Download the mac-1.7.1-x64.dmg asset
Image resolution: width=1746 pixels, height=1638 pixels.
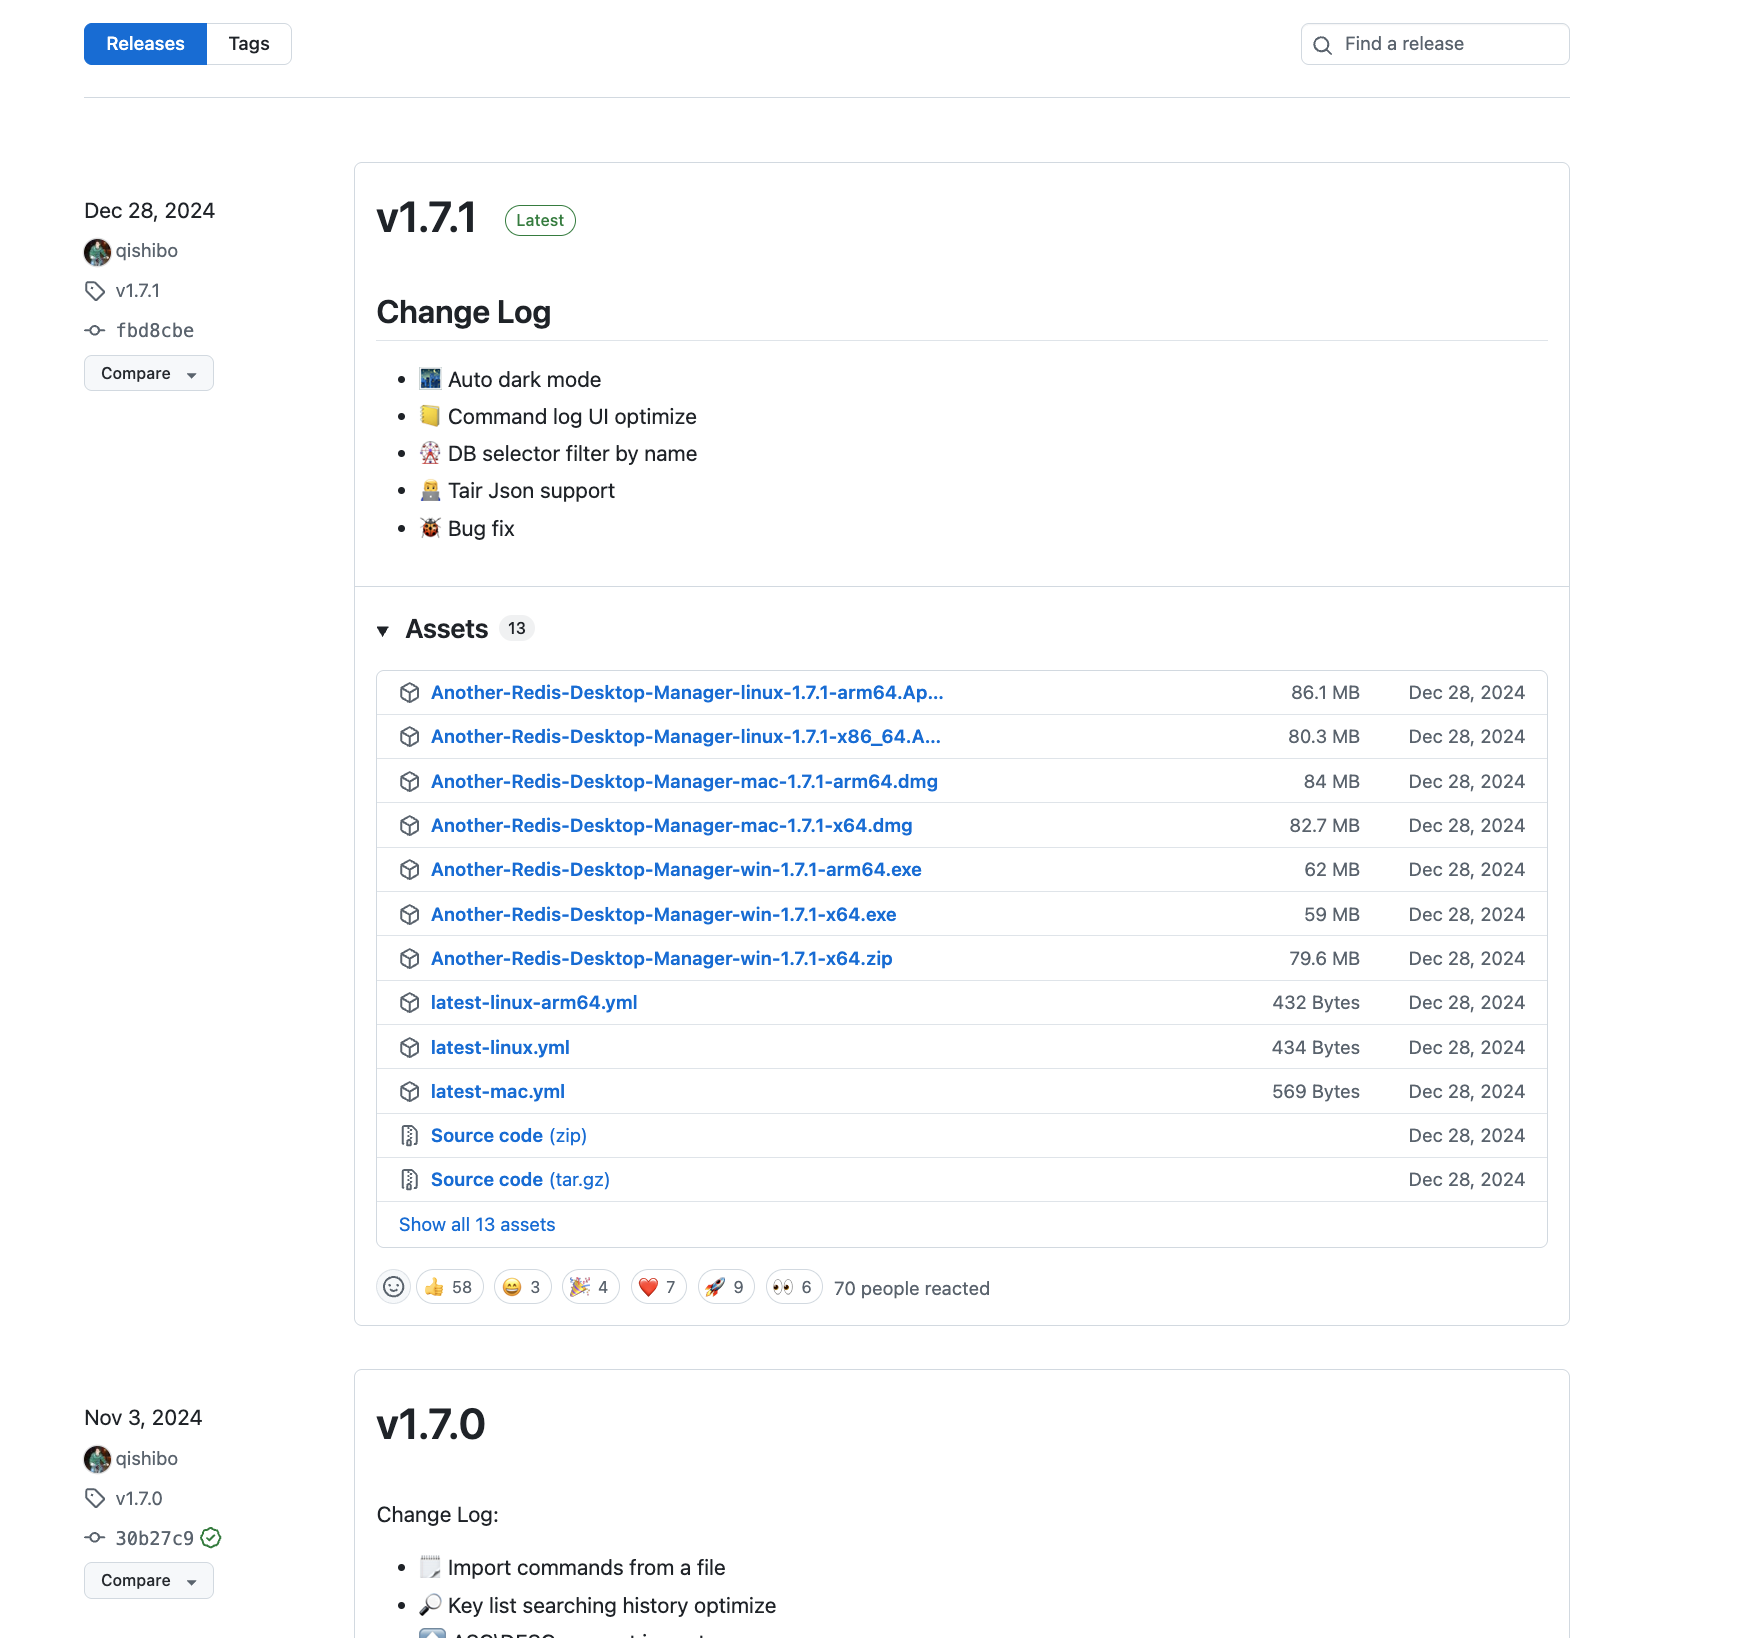point(672,825)
